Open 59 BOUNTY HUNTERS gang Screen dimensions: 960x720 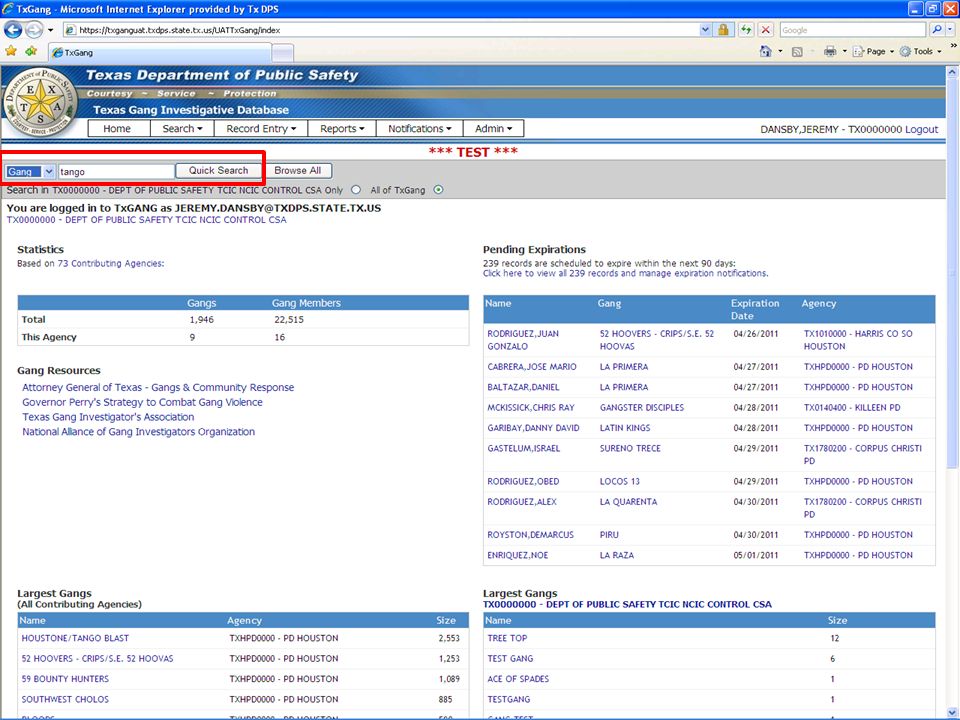tap(65, 679)
